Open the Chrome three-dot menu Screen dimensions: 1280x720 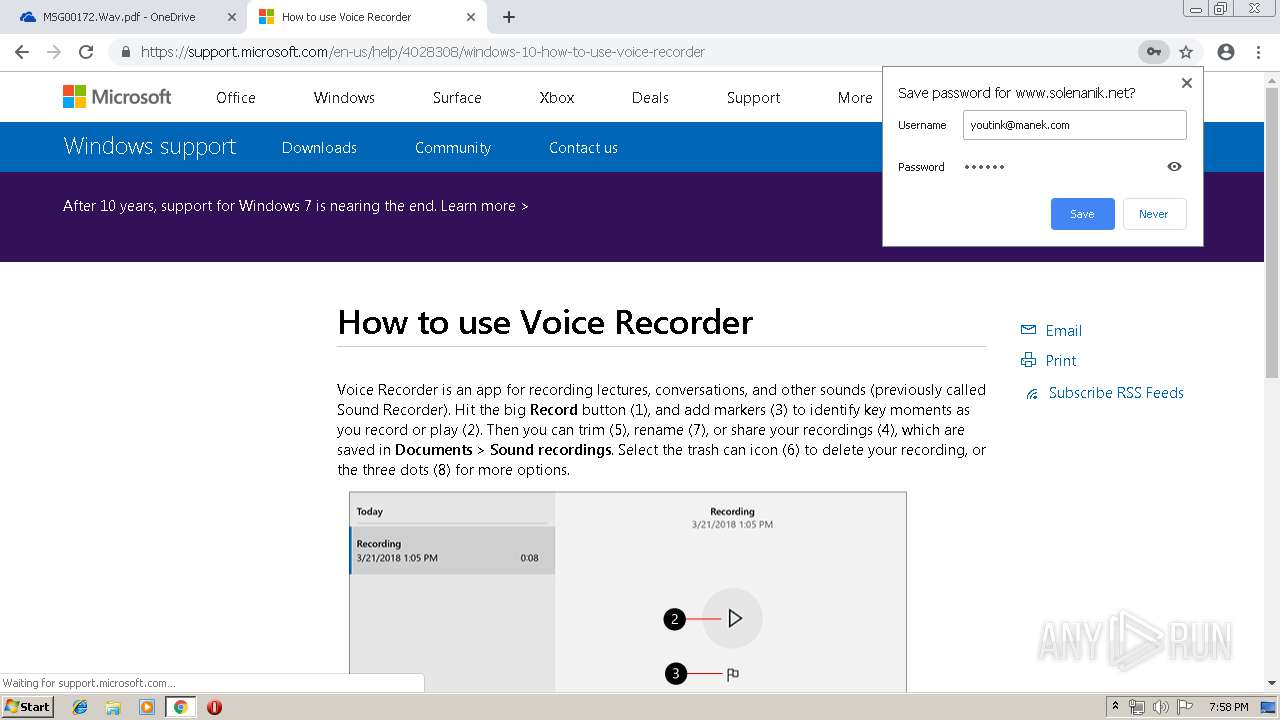[x=1258, y=52]
